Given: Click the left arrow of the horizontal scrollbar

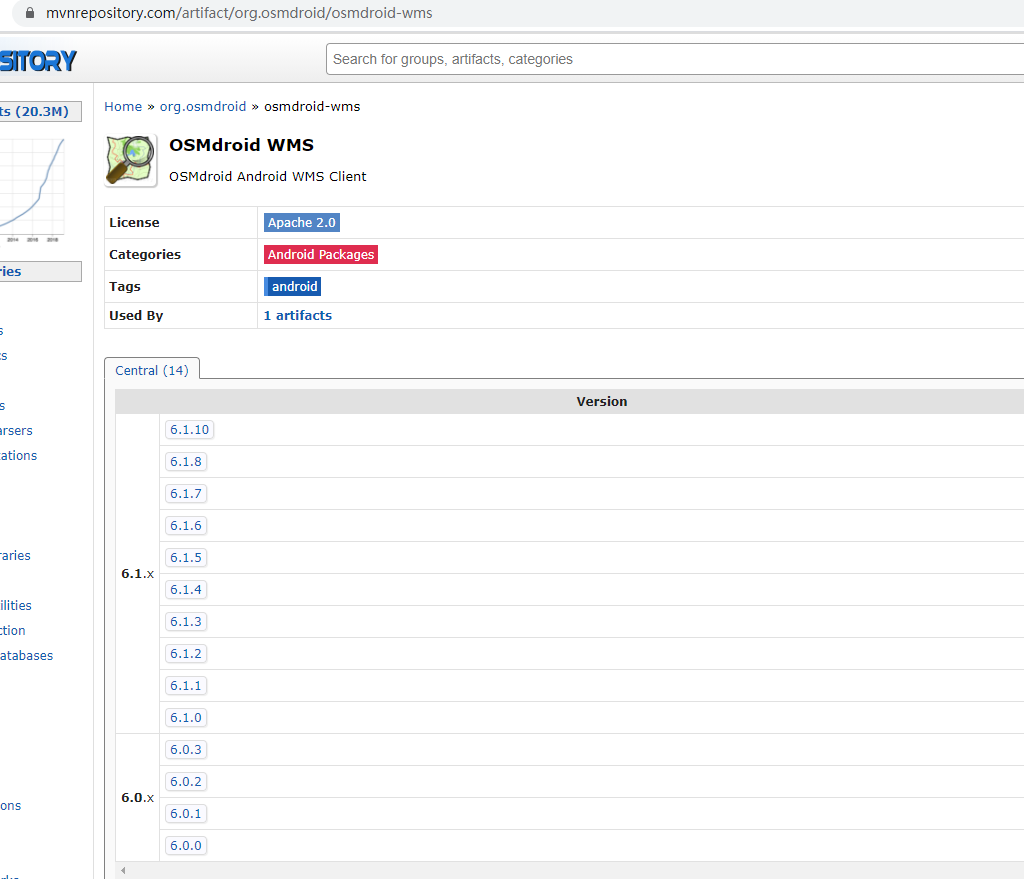Looking at the screenshot, I should pos(122,870).
